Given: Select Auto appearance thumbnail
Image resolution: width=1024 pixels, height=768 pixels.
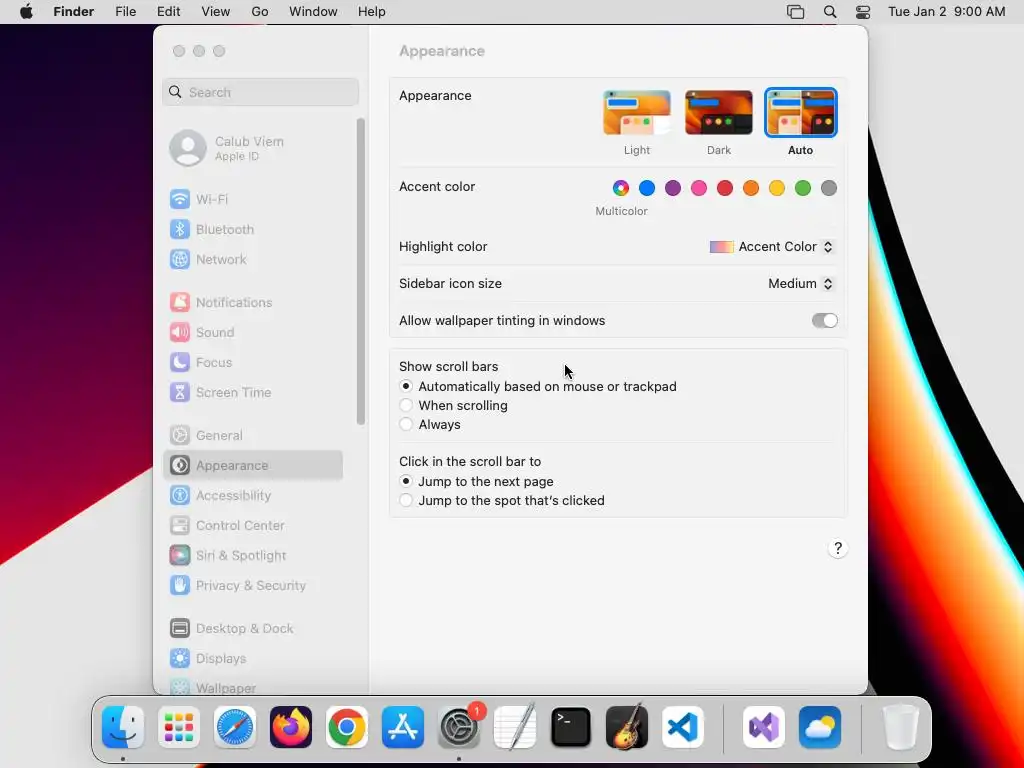Looking at the screenshot, I should [x=801, y=113].
